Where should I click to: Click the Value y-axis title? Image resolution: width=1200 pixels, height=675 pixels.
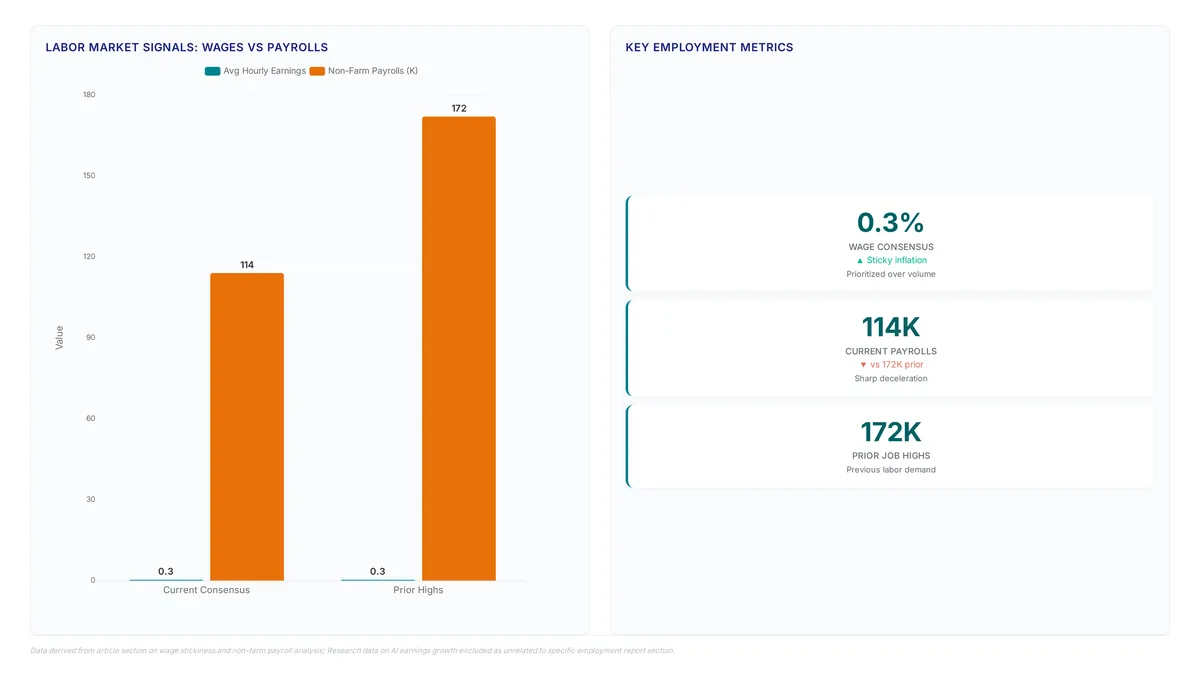[x=59, y=337]
